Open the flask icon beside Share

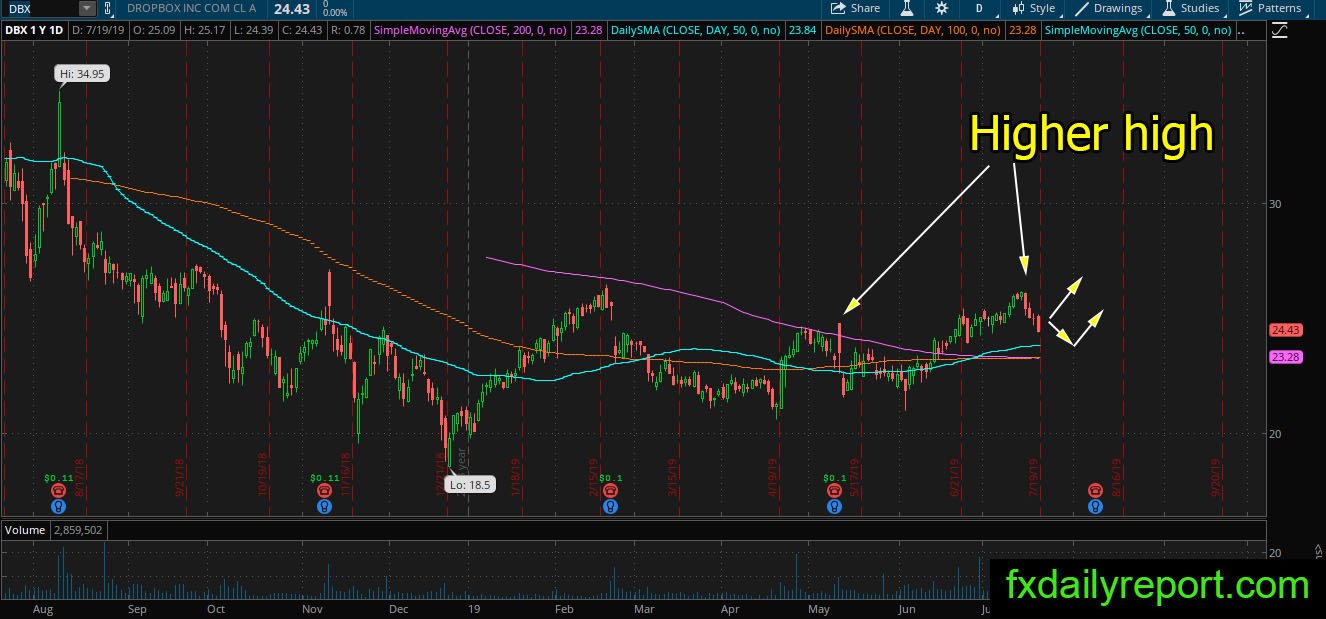[x=907, y=8]
